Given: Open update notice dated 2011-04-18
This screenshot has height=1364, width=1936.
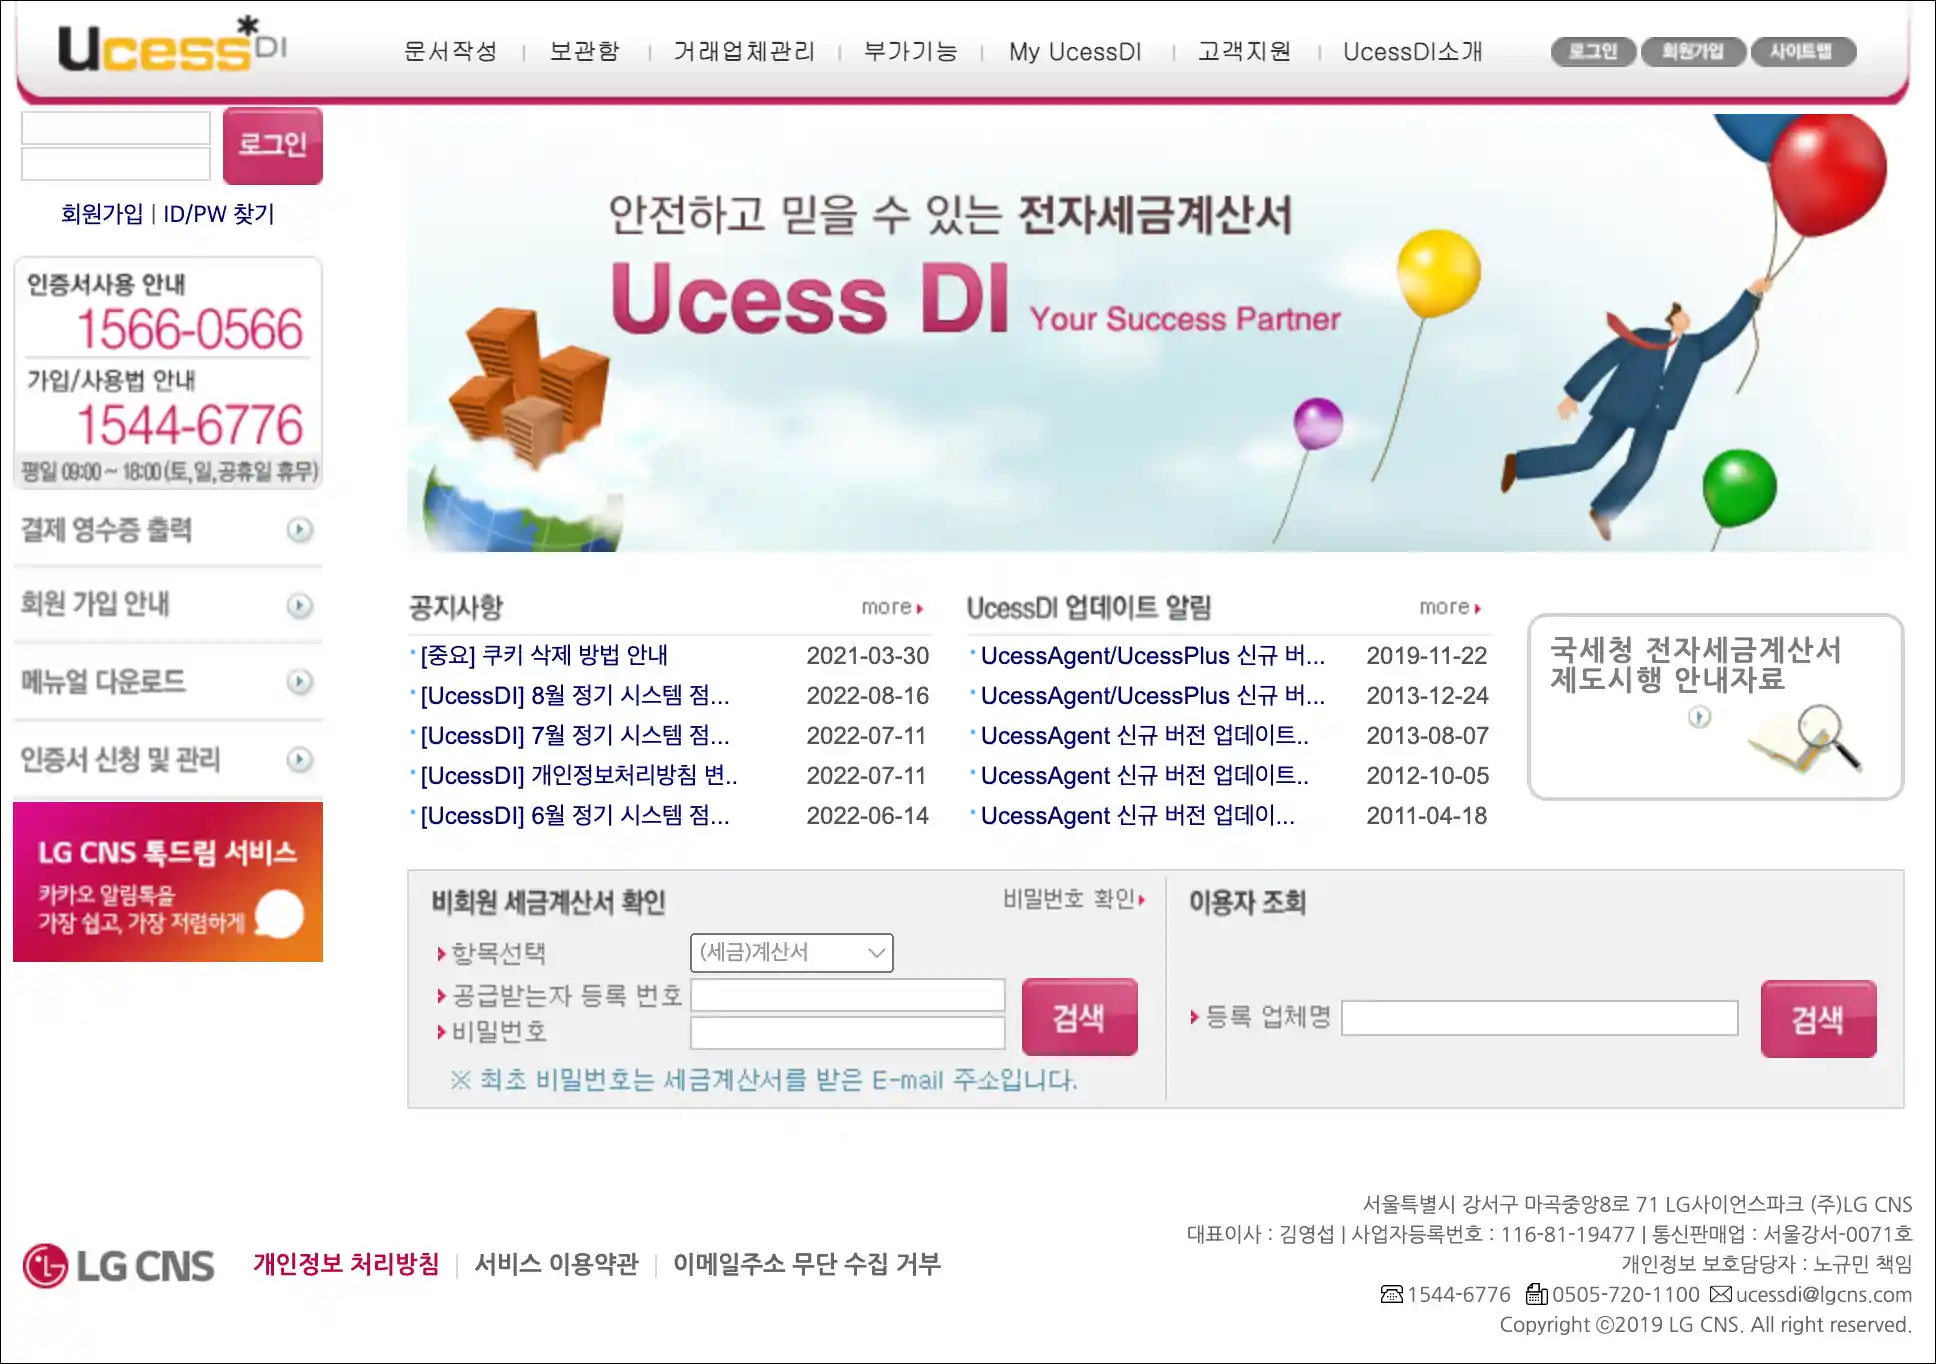Looking at the screenshot, I should coord(1138,816).
